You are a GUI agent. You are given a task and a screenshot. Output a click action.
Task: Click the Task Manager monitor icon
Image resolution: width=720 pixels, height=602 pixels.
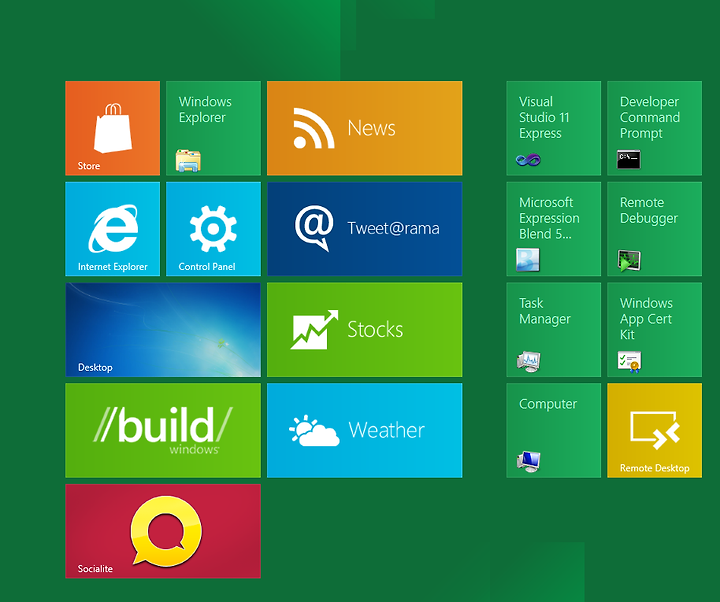529,361
